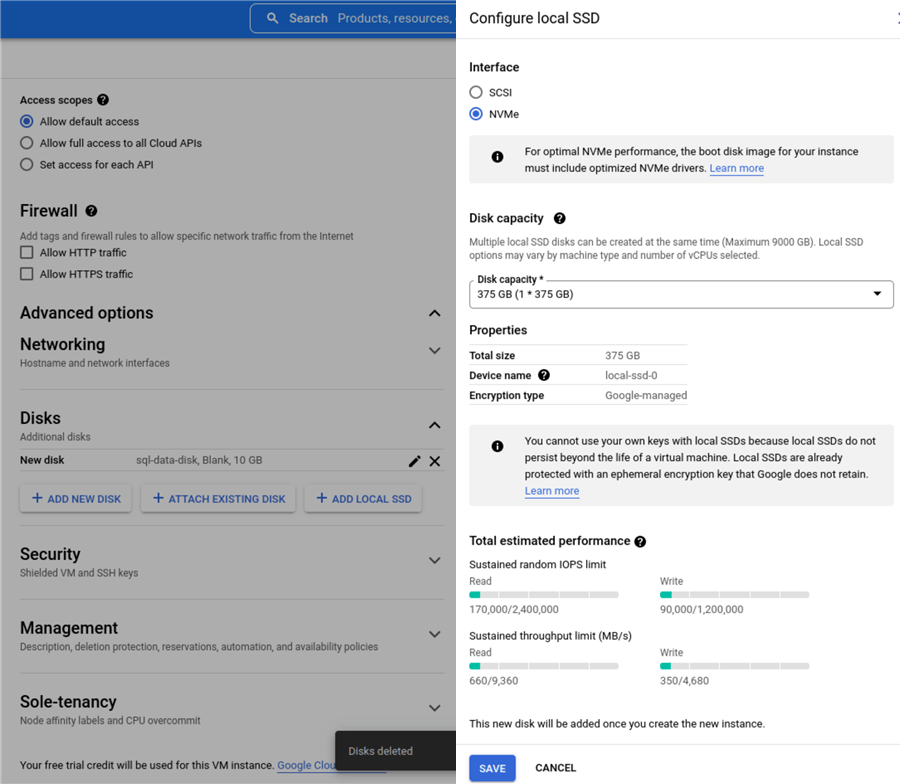The image size is (900, 784).
Task: Click the 170,000/2,400,000 read IOPS value
Action: (514, 610)
